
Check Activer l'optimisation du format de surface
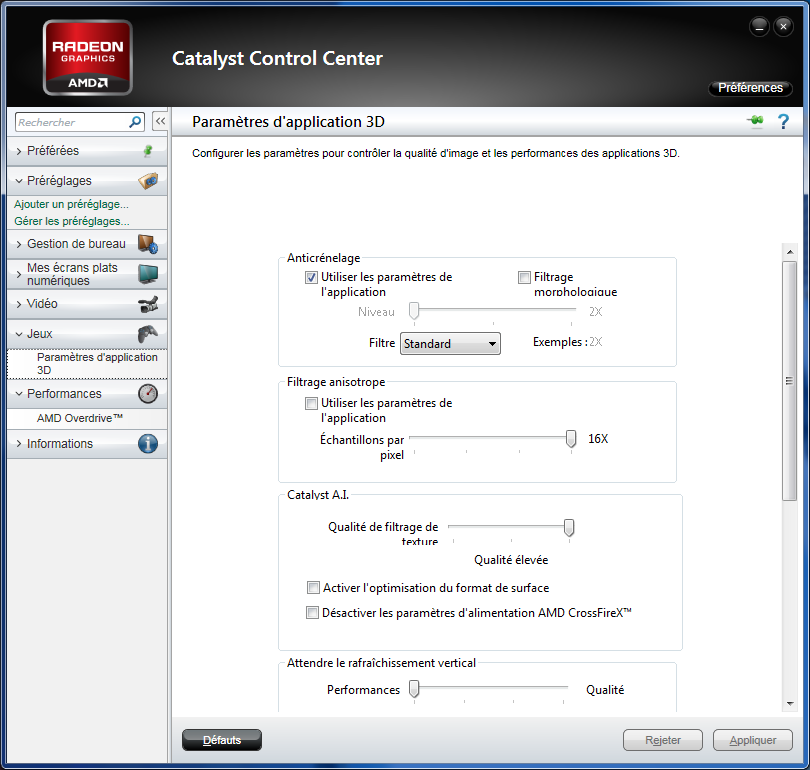tap(314, 587)
